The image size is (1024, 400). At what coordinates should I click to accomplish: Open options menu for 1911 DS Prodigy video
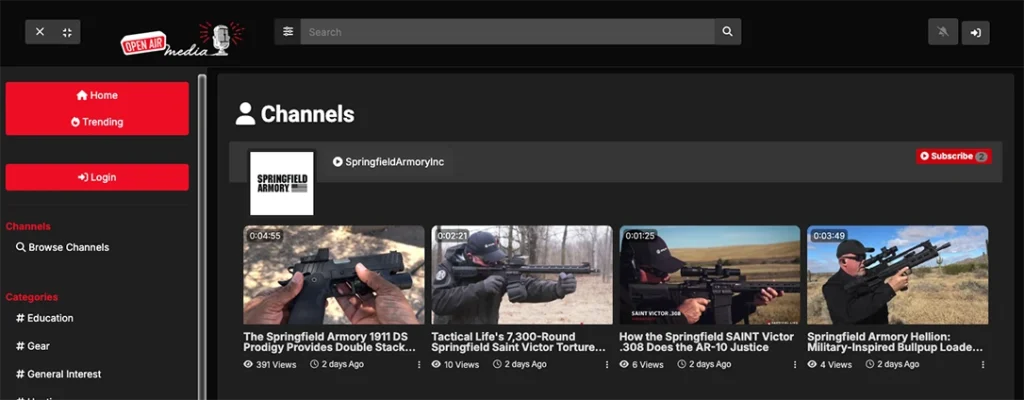[419, 365]
